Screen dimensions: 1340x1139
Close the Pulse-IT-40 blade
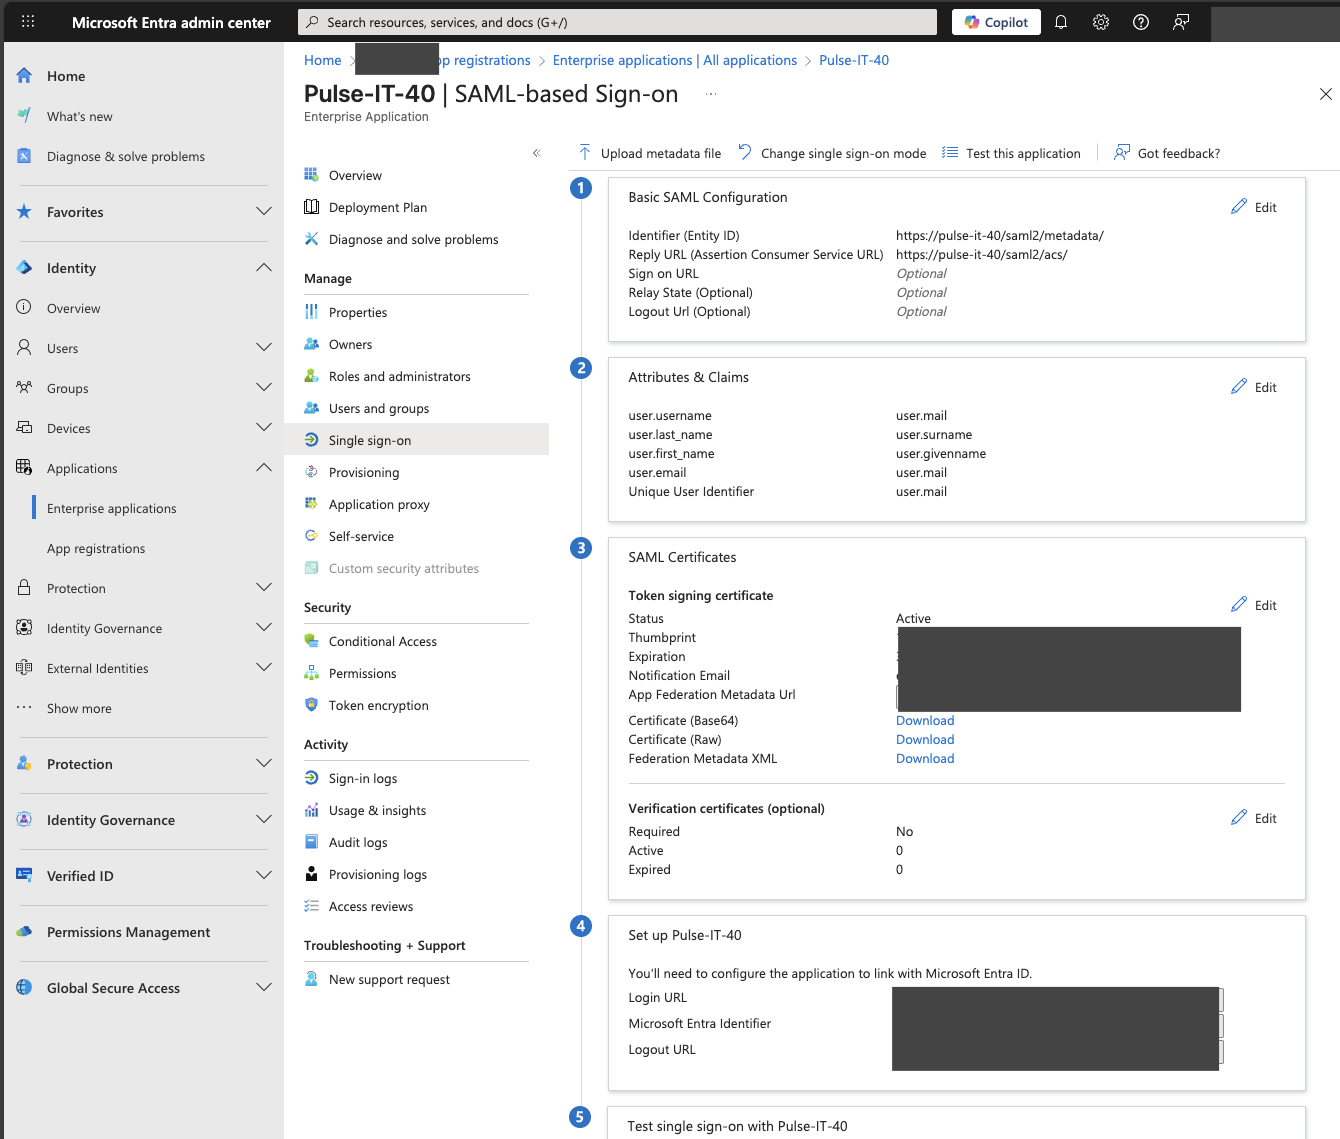coord(1326,94)
